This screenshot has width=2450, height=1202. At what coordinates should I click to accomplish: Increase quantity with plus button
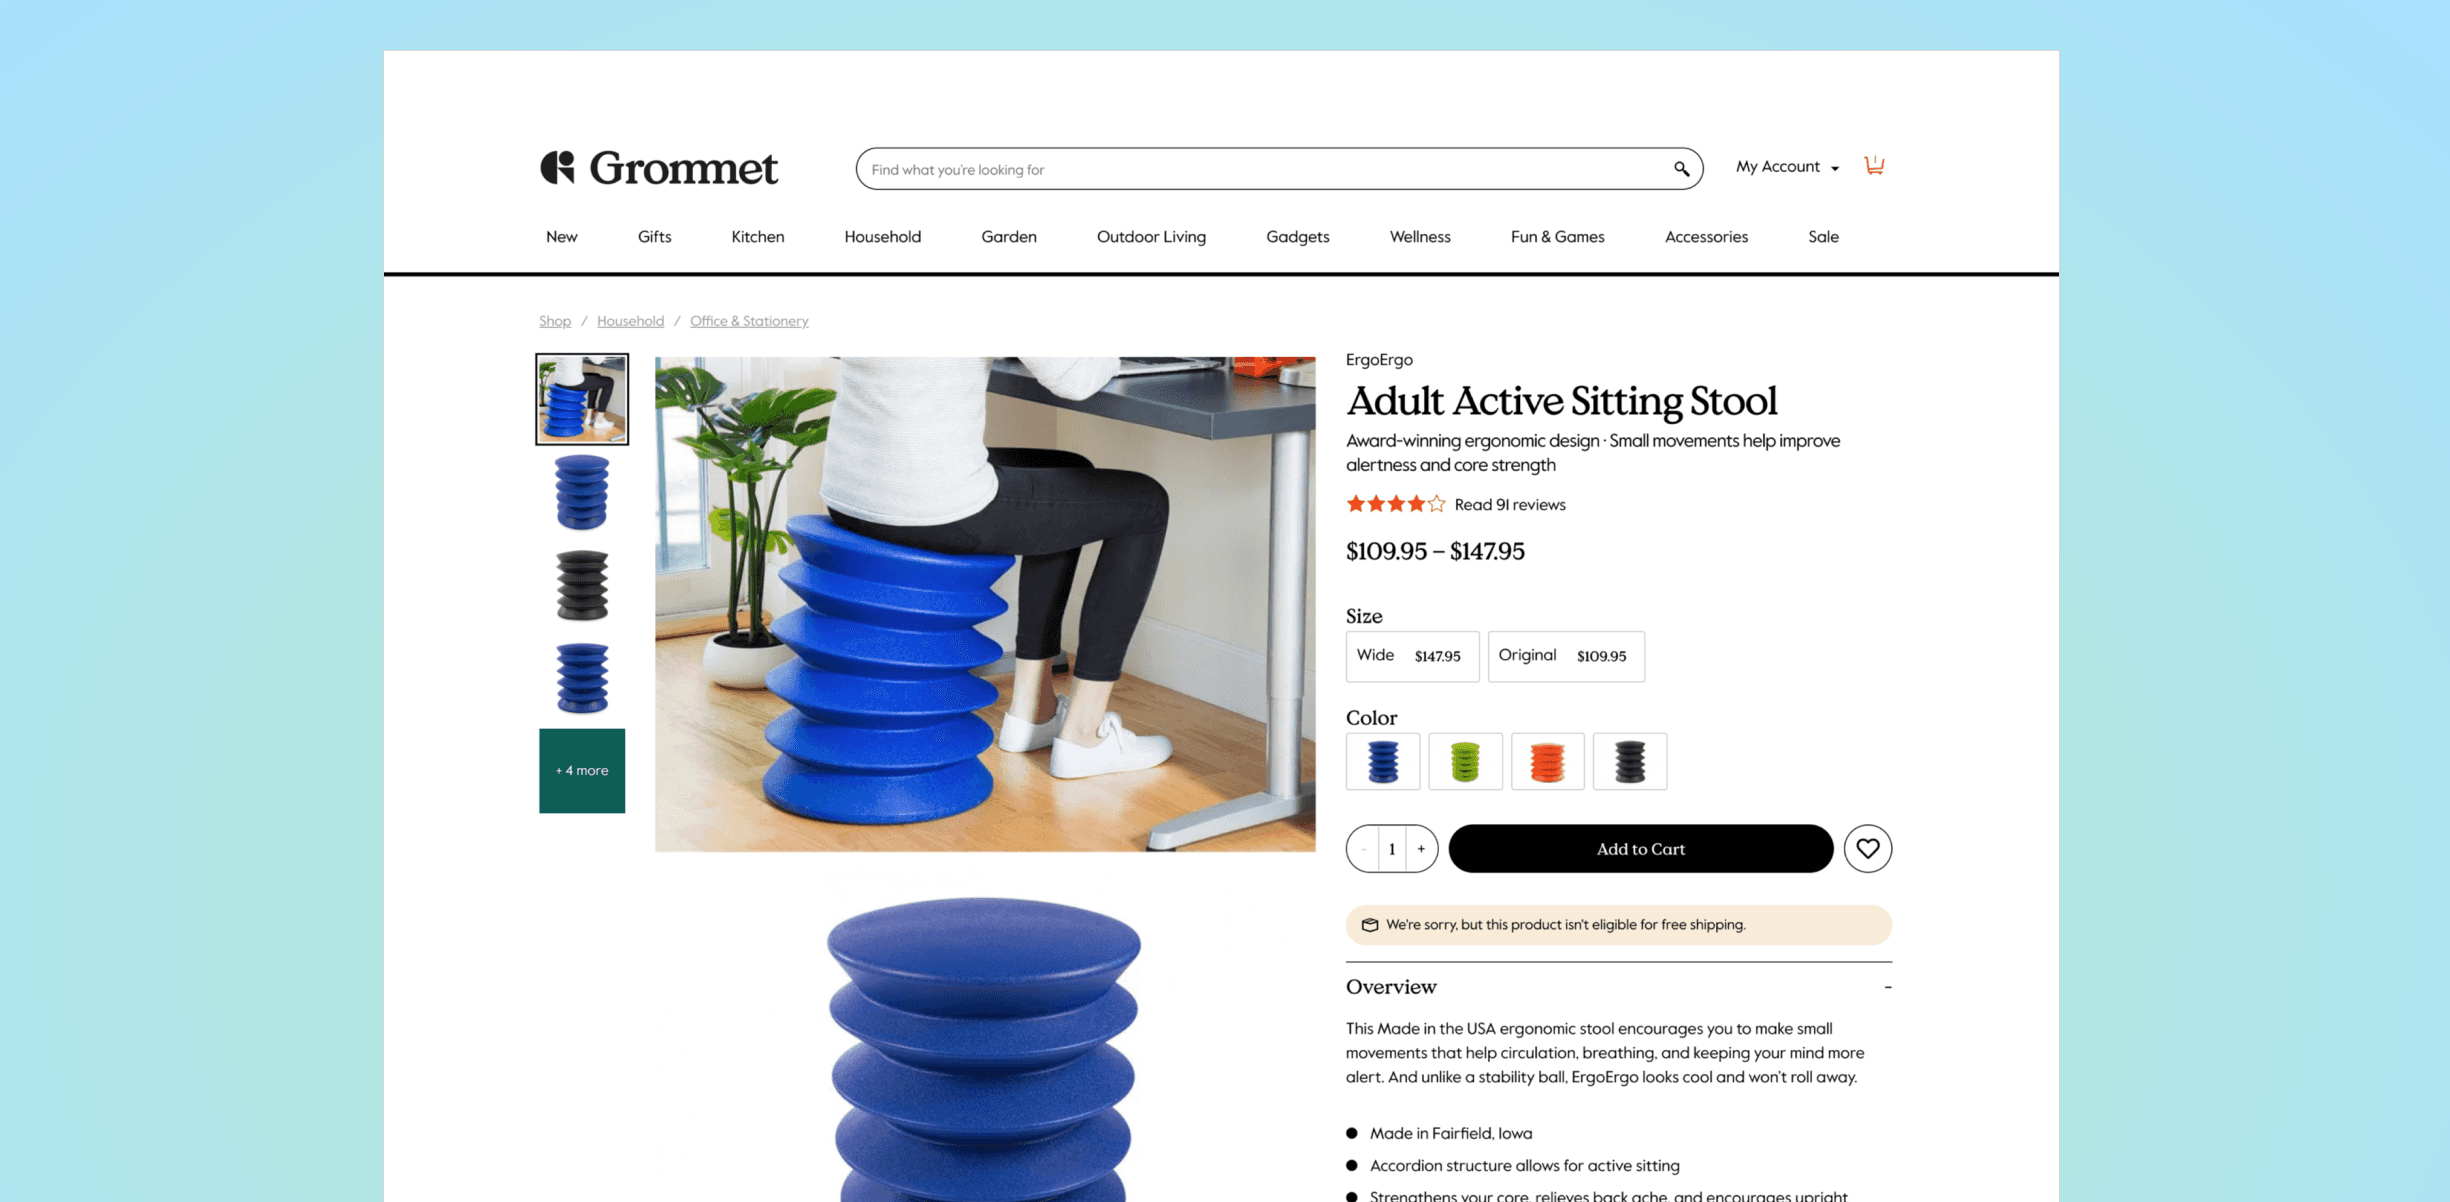1421,849
